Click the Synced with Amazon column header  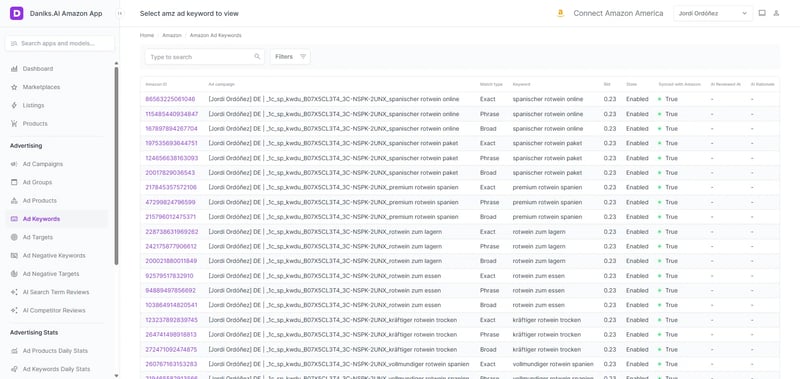680,84
